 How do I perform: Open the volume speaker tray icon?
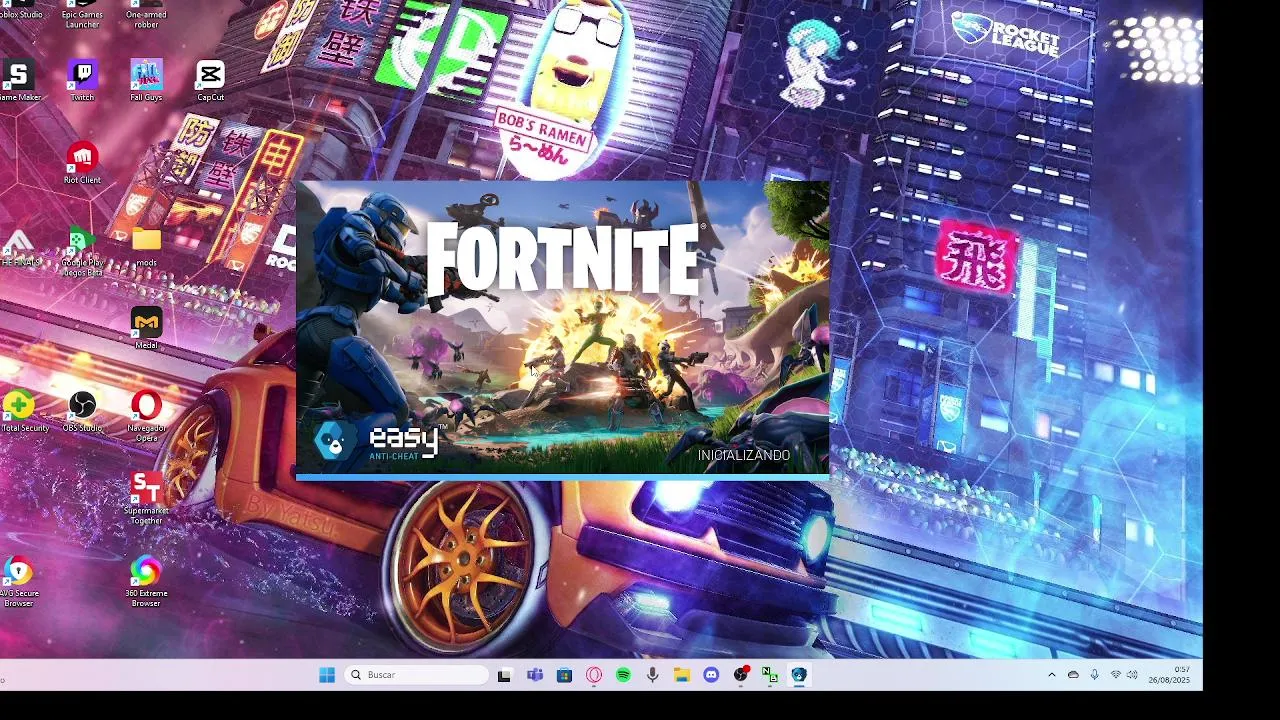[x=1132, y=675]
